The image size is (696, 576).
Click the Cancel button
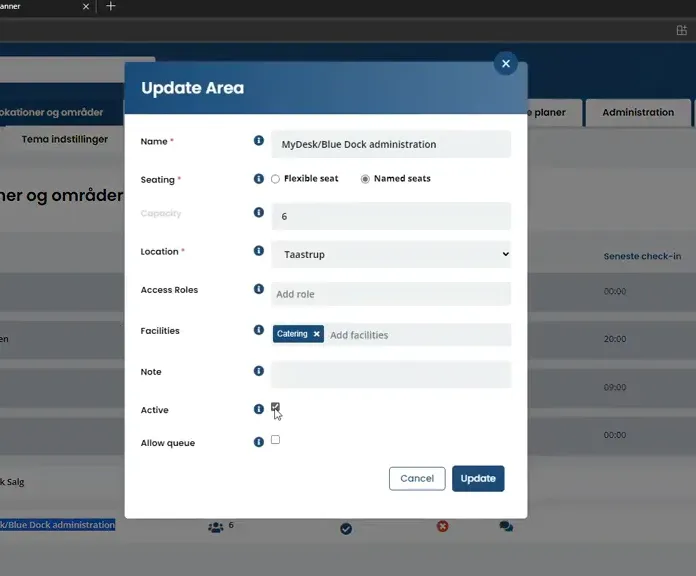tap(417, 478)
